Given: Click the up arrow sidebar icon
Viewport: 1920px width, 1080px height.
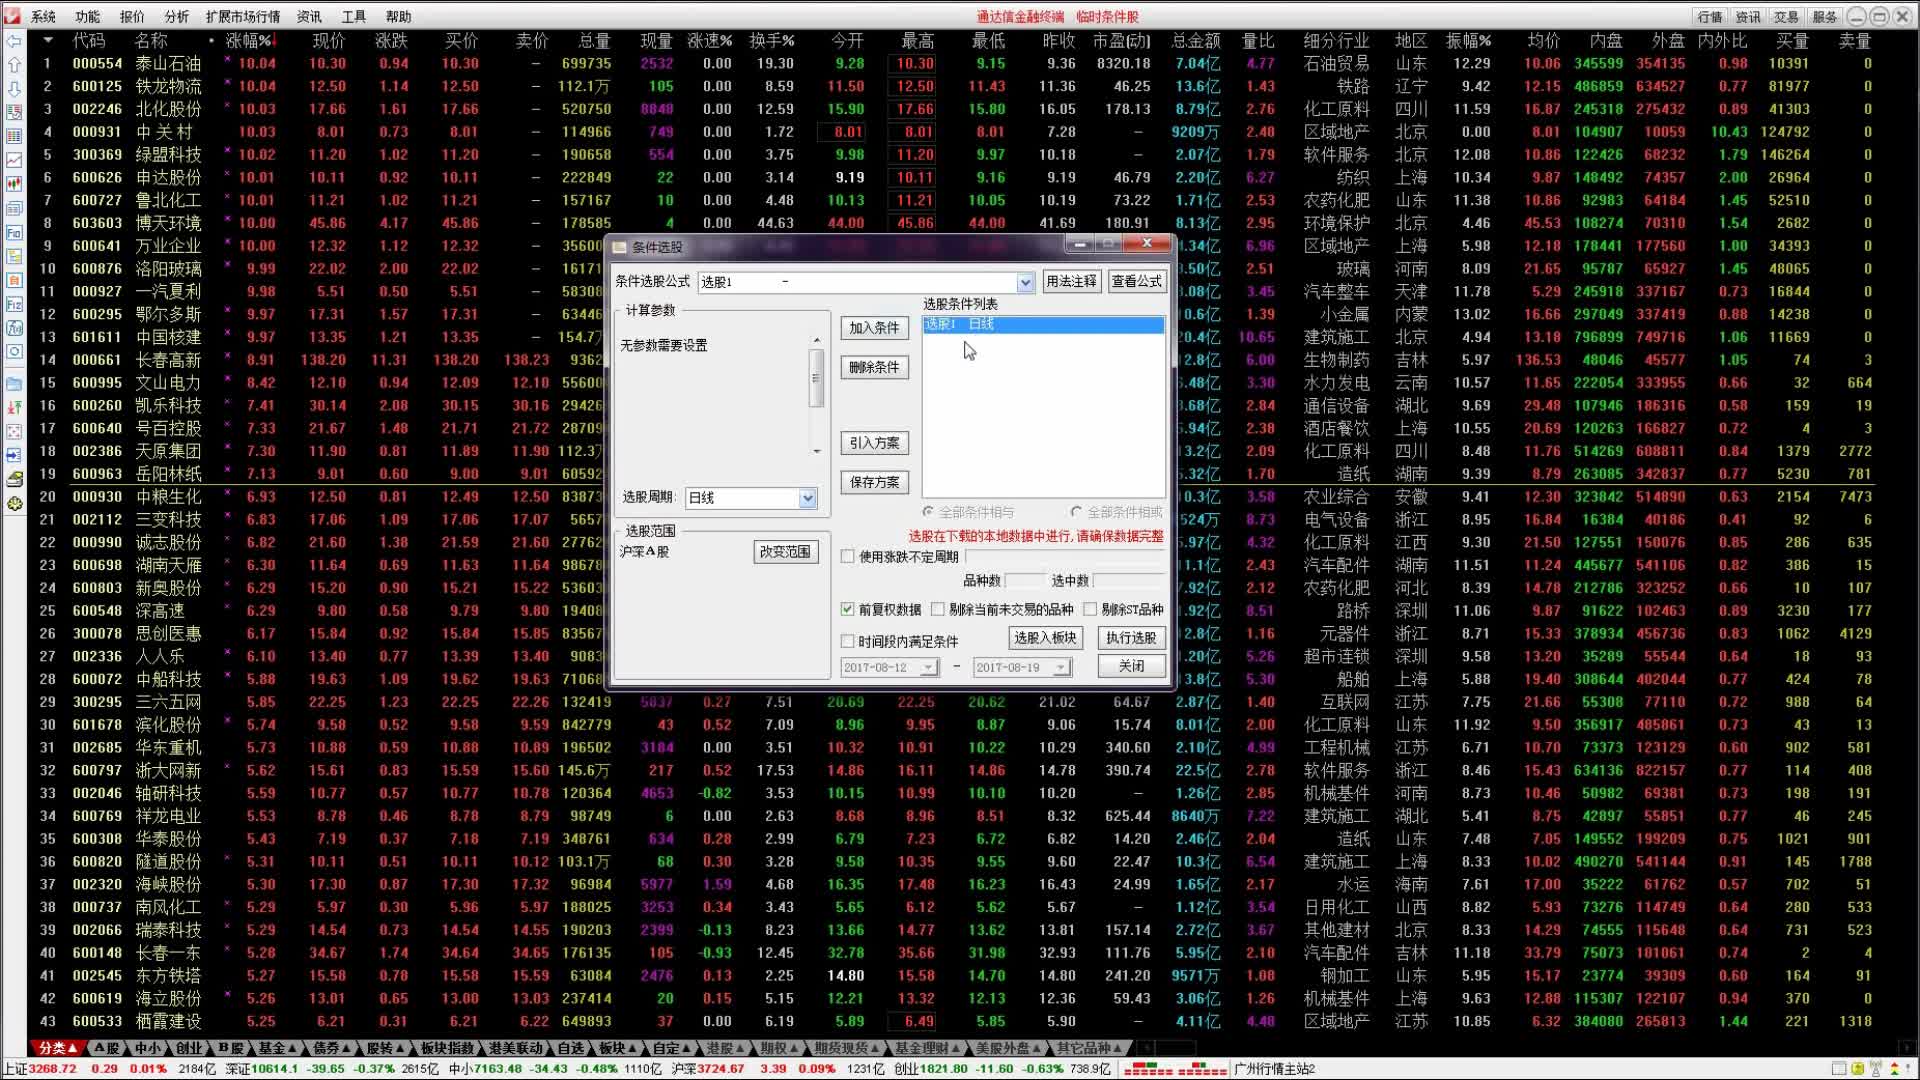Looking at the screenshot, I should 14,64.
